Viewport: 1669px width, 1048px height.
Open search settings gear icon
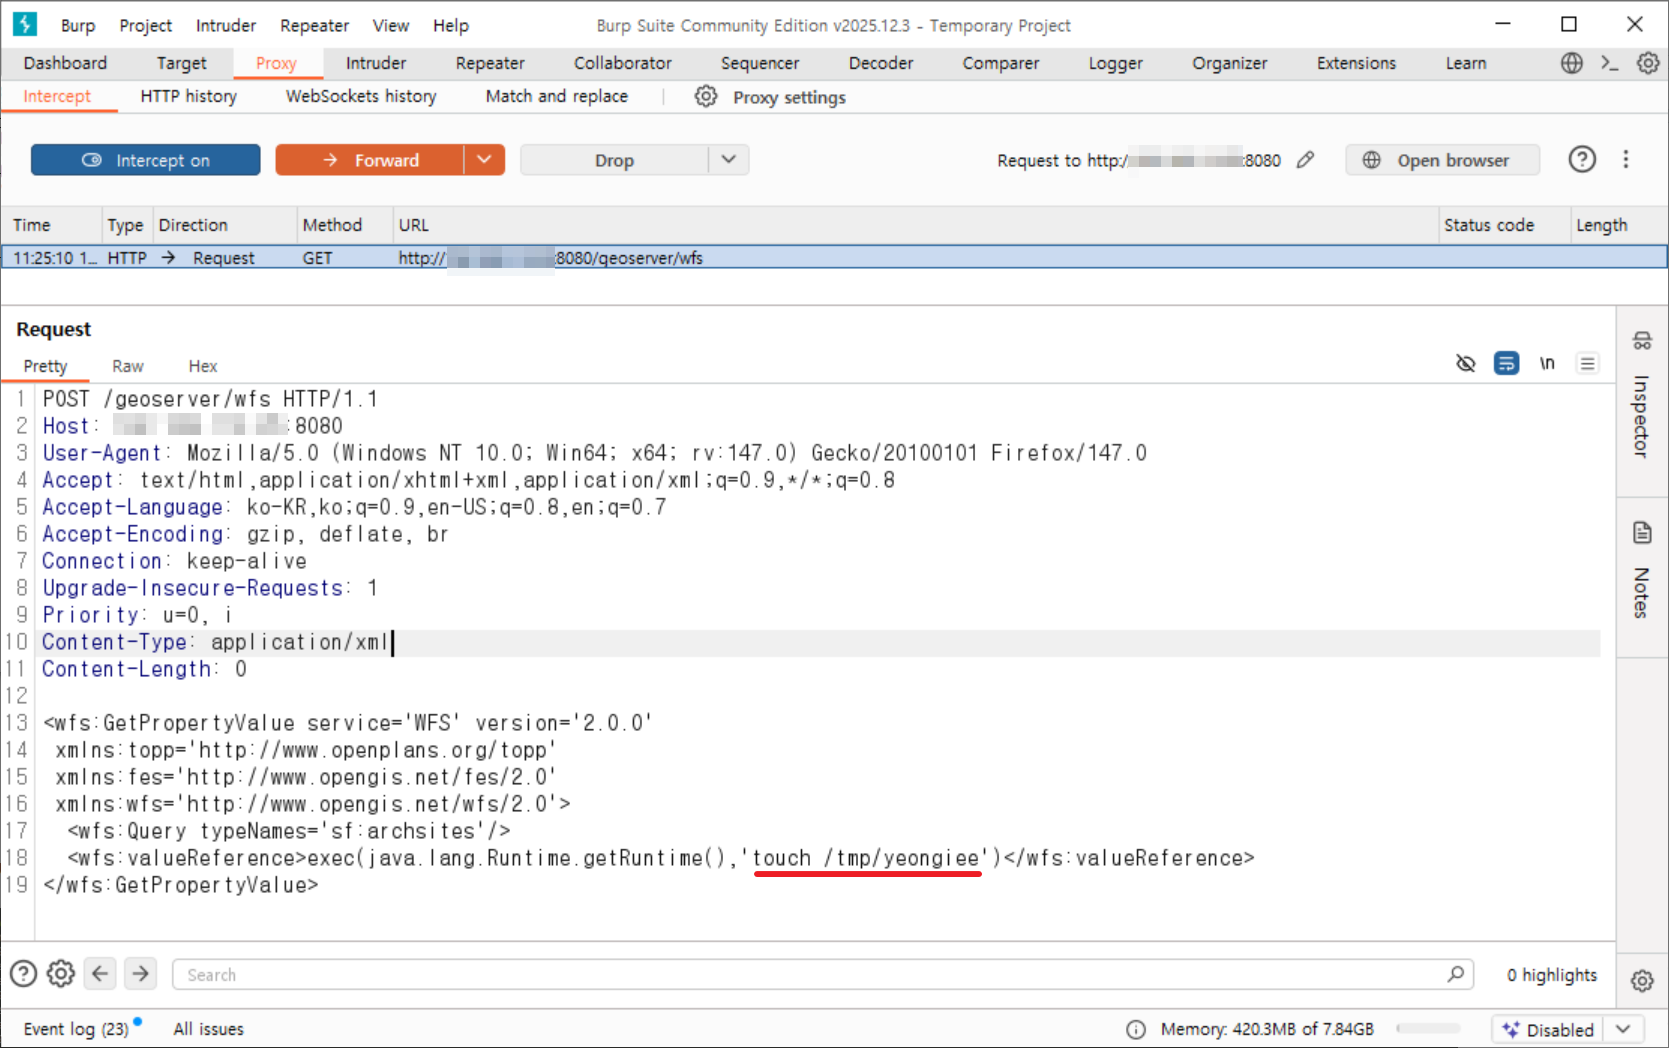click(61, 973)
